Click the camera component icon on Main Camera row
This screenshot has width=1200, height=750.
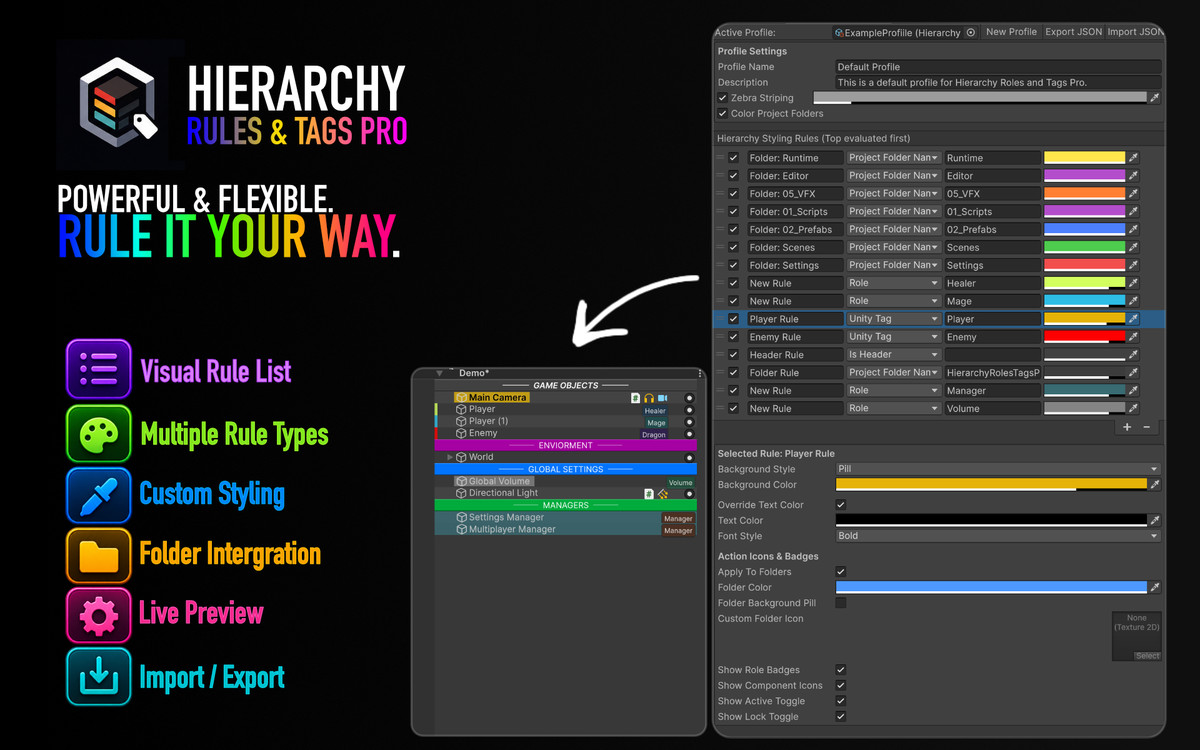click(662, 398)
